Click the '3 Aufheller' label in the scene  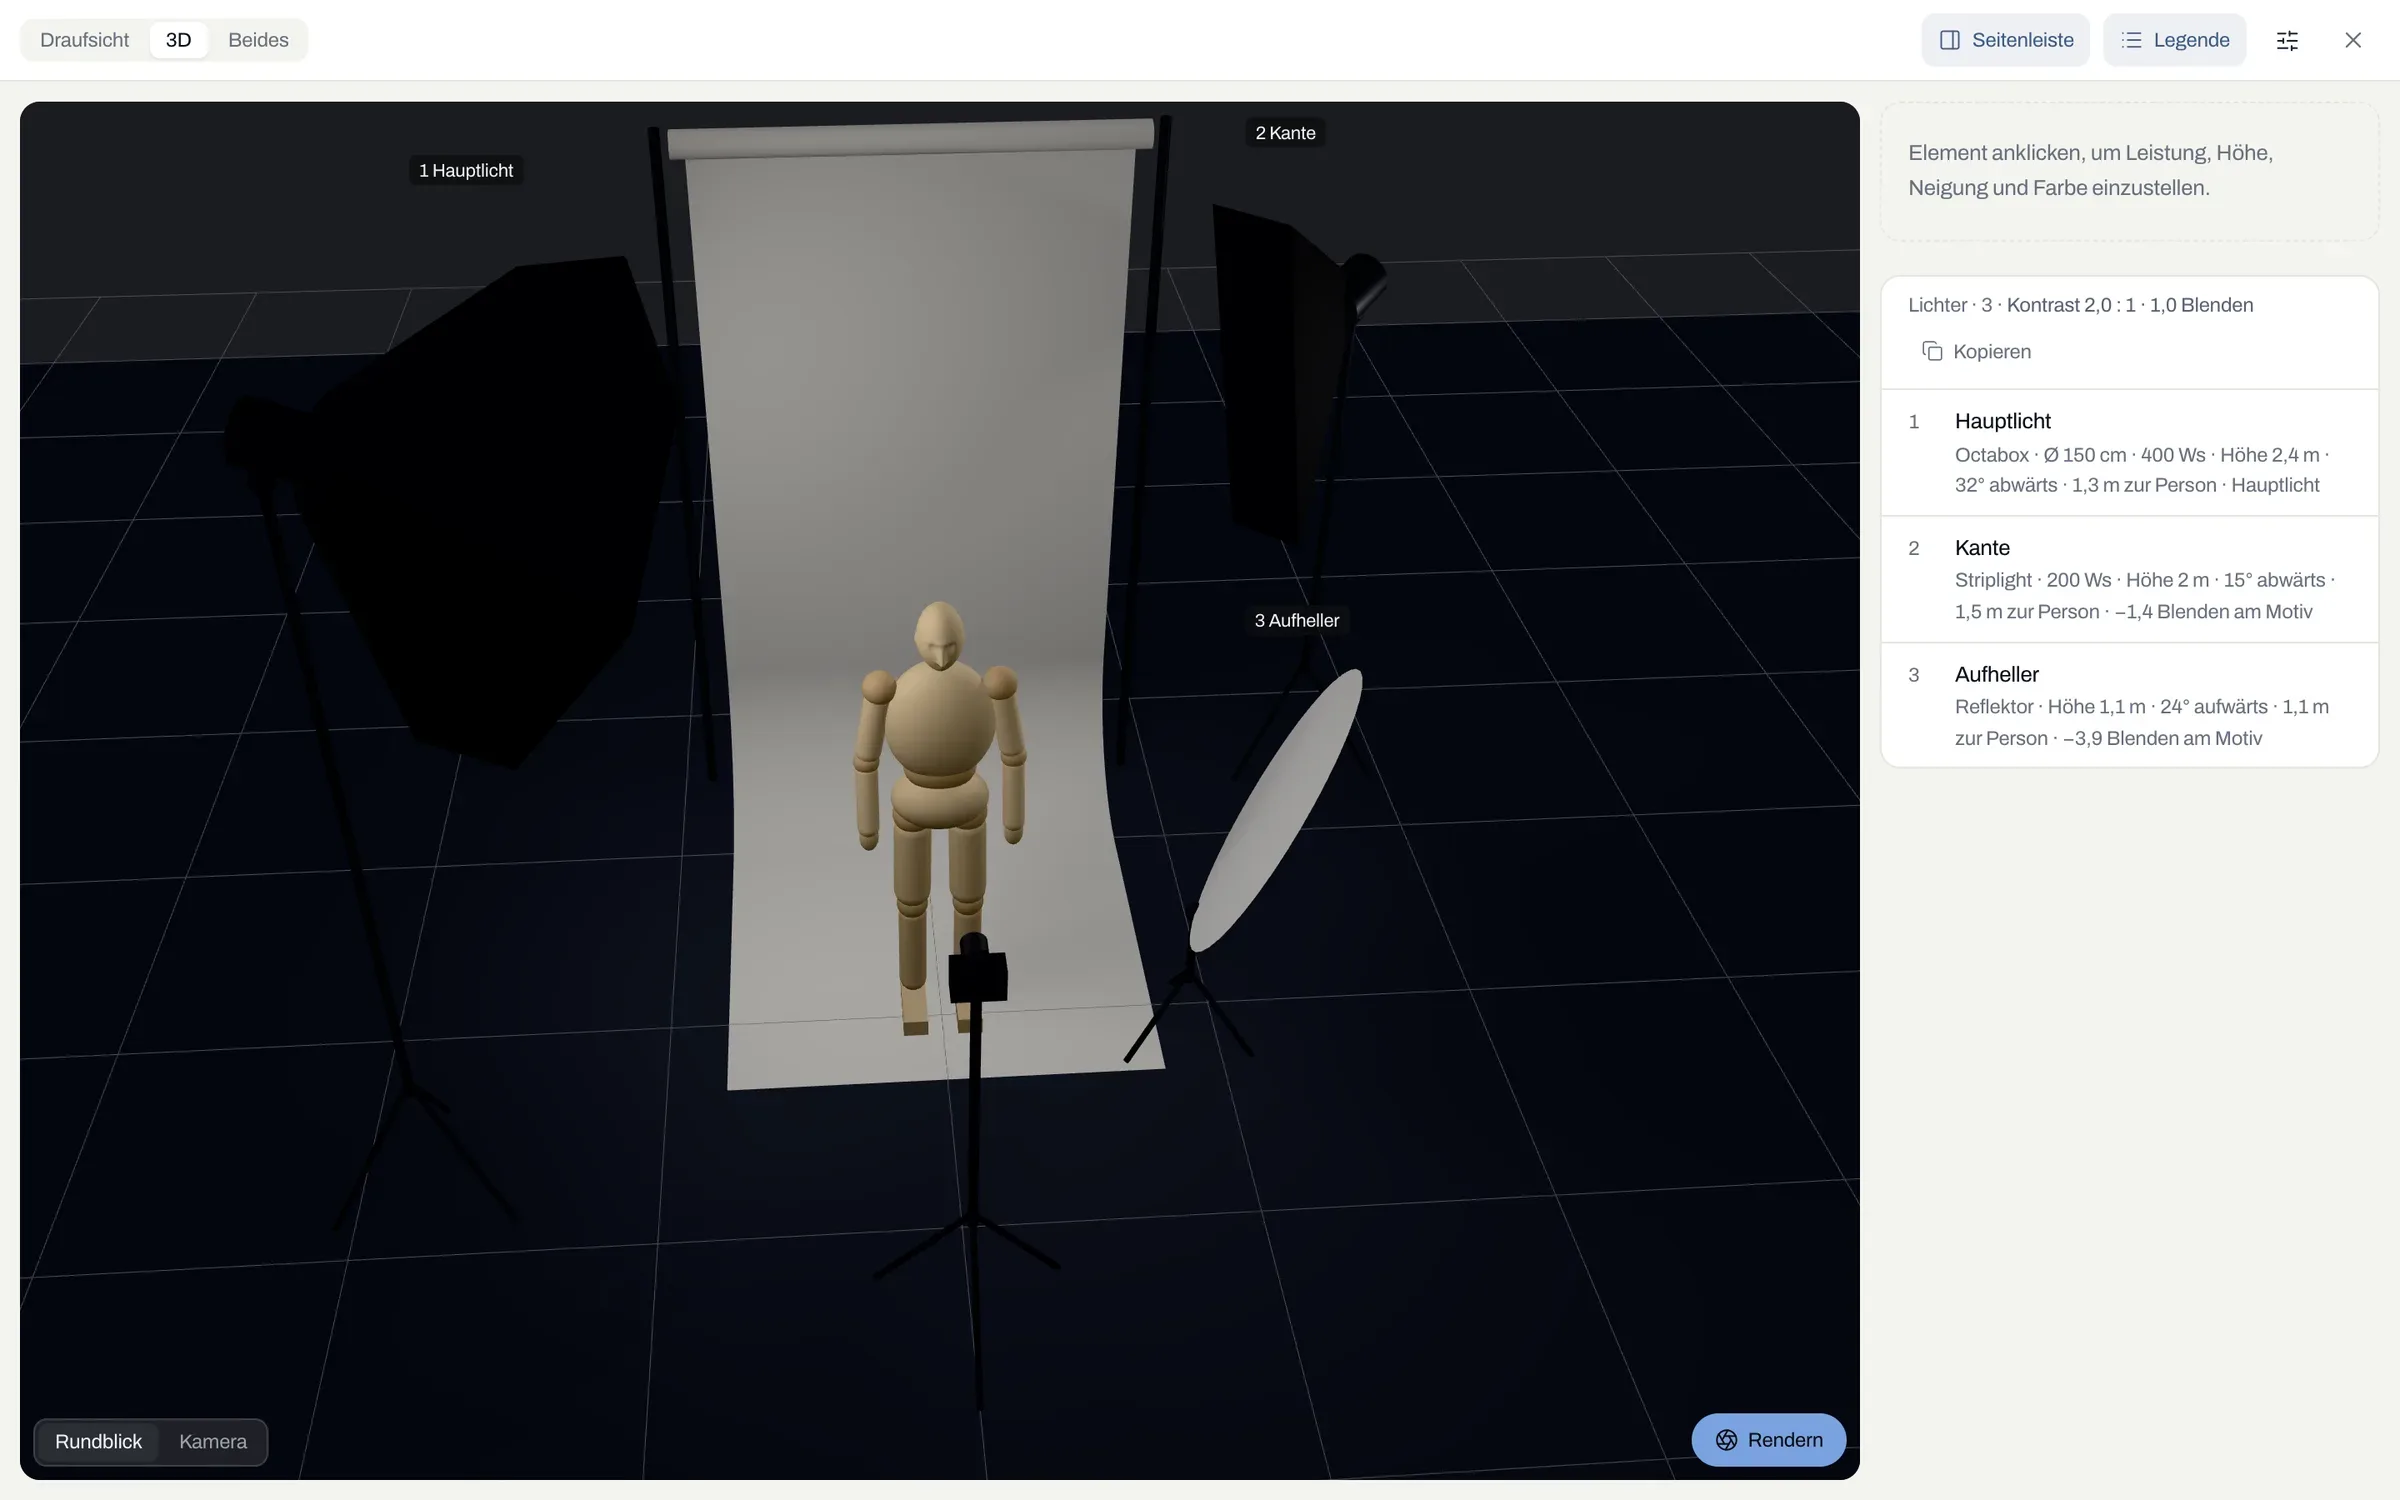tap(1297, 620)
